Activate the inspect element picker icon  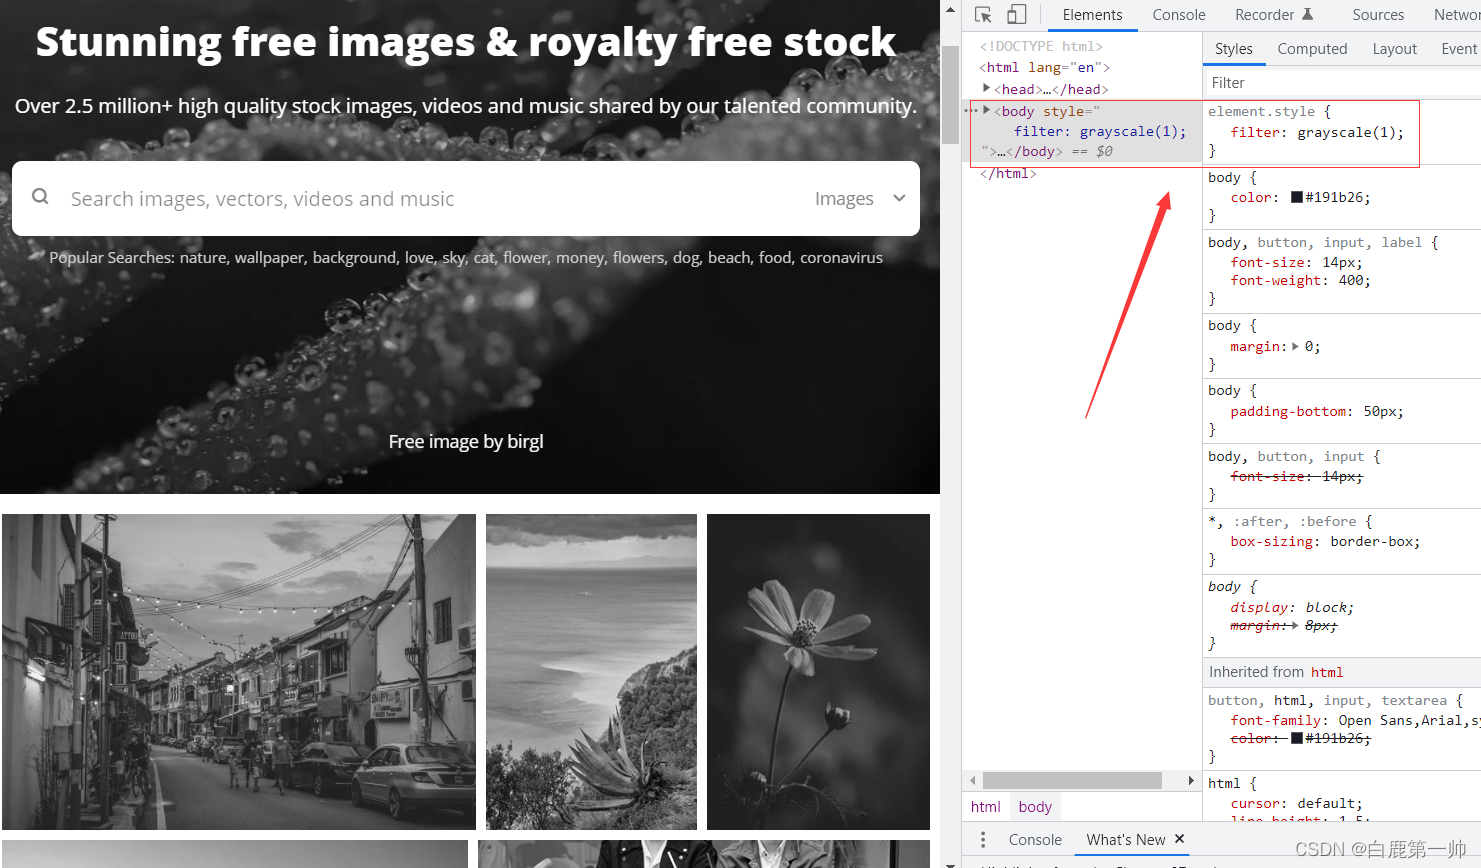983,15
